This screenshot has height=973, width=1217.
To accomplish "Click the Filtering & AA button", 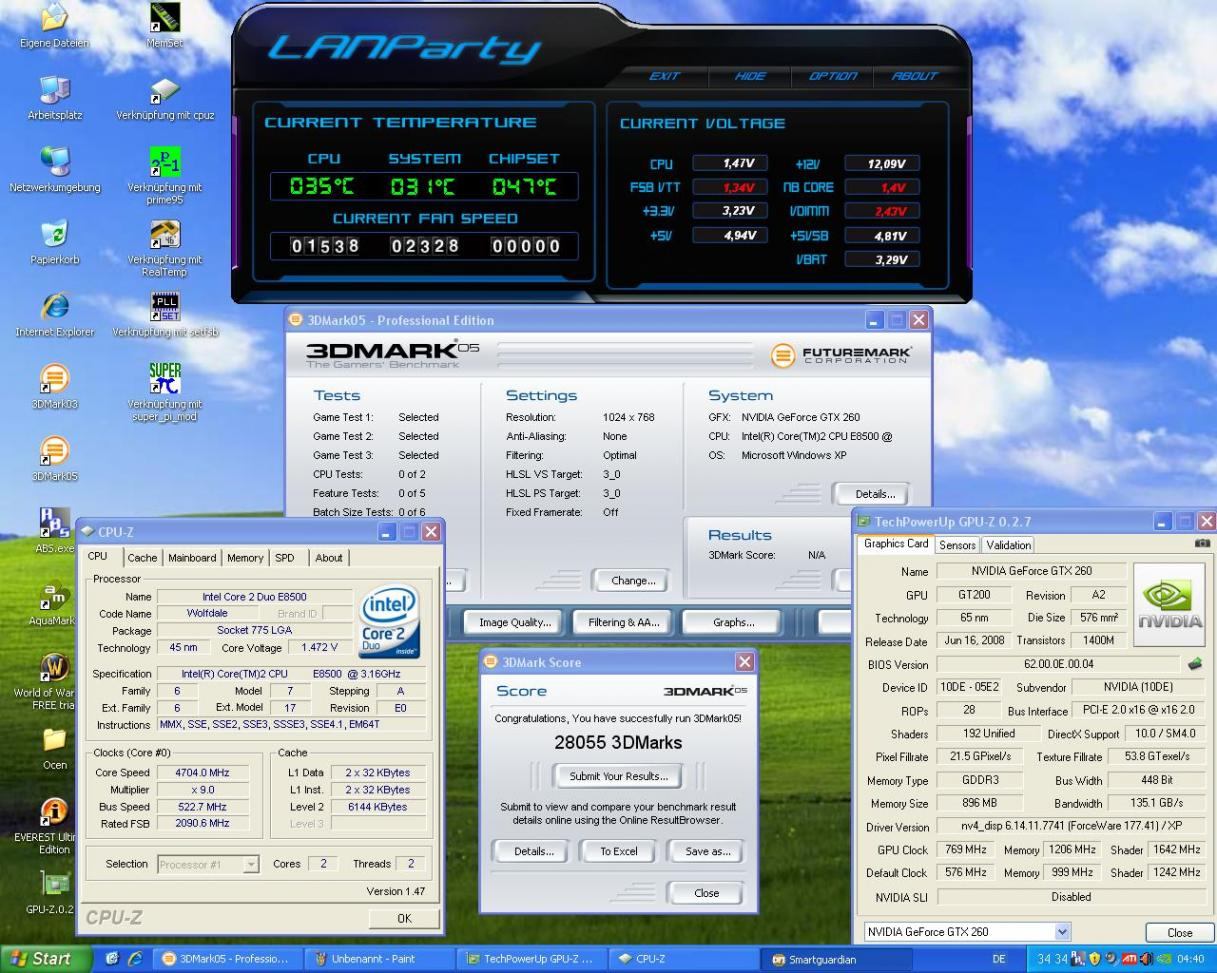I will (624, 622).
